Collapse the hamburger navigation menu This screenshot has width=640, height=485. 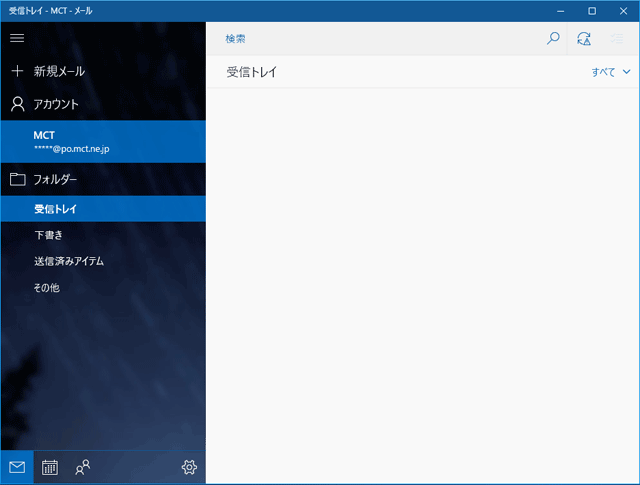17,38
